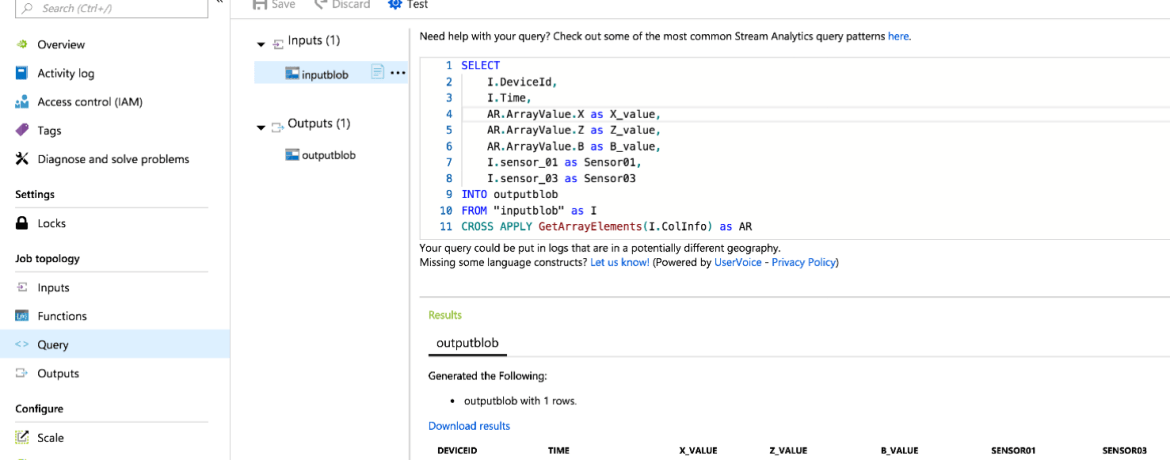Click the Discard button
1170x460 pixels.
coord(342,4)
